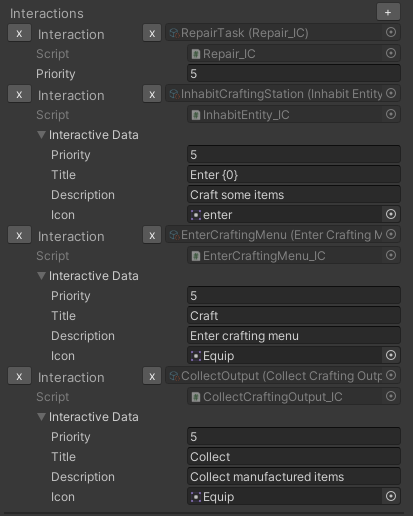Remove the CollectOutput interaction entry
The image size is (413, 516).
pos(19,376)
